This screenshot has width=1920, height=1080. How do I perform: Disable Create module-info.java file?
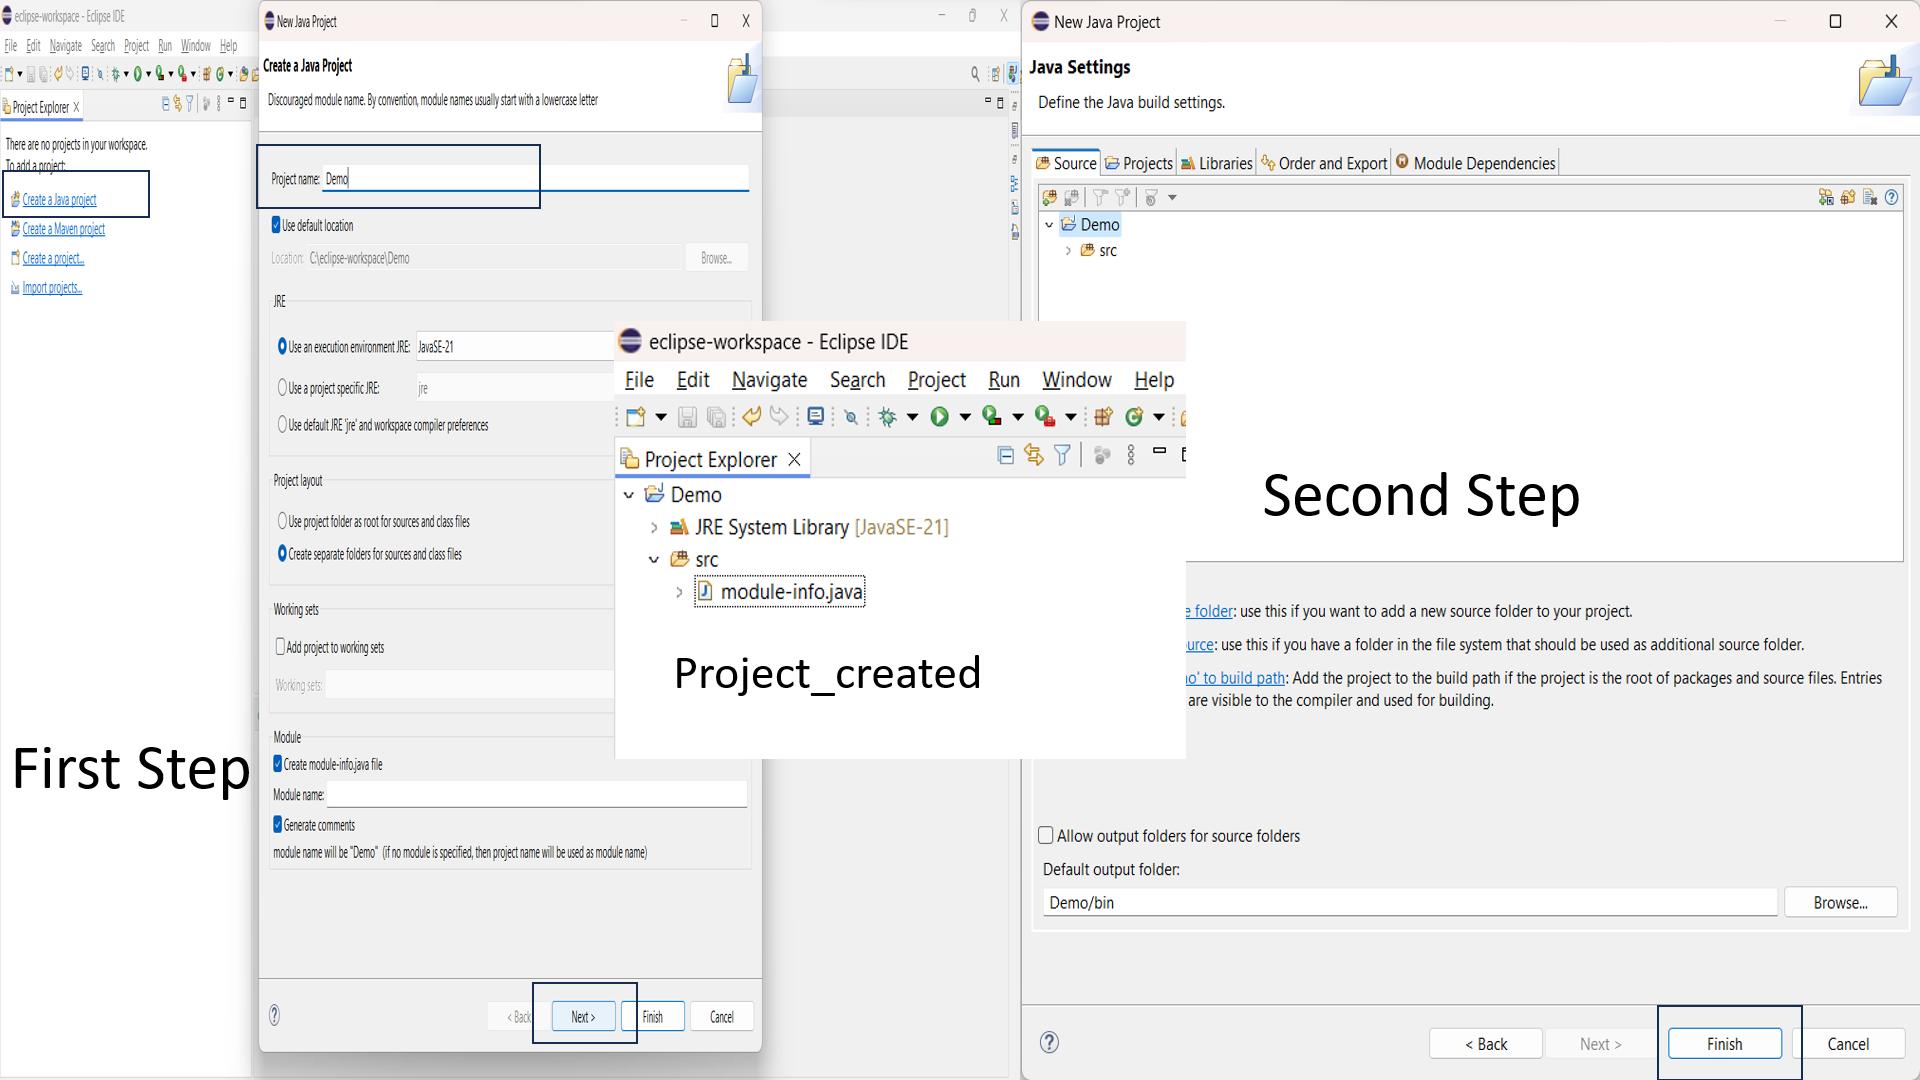(277, 763)
